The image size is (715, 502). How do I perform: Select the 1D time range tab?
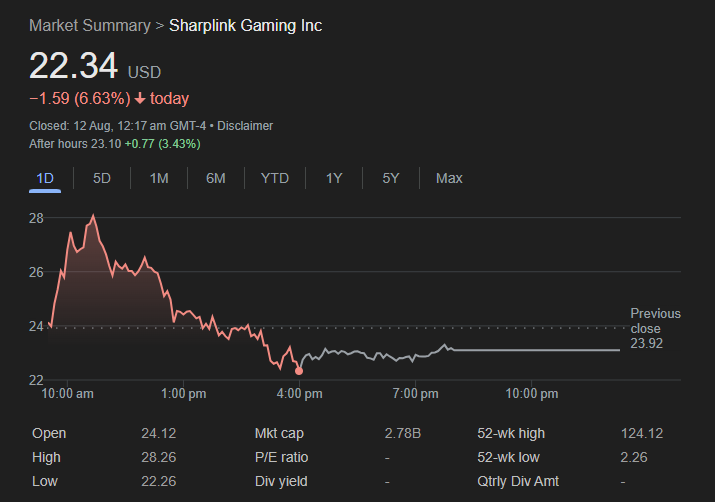pyautogui.click(x=44, y=178)
